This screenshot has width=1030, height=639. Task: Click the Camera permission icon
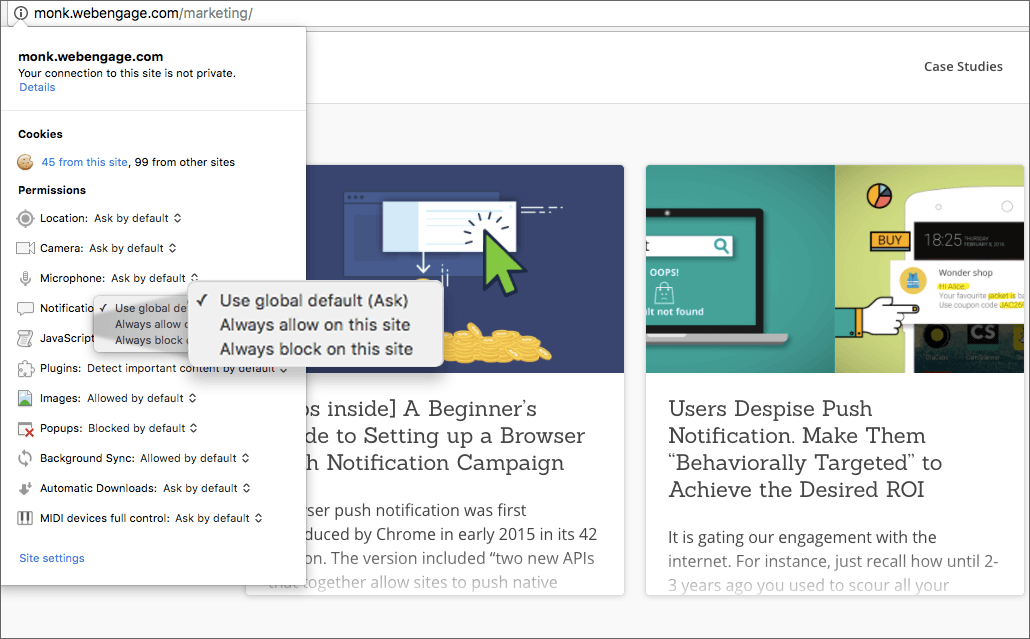coord(24,248)
